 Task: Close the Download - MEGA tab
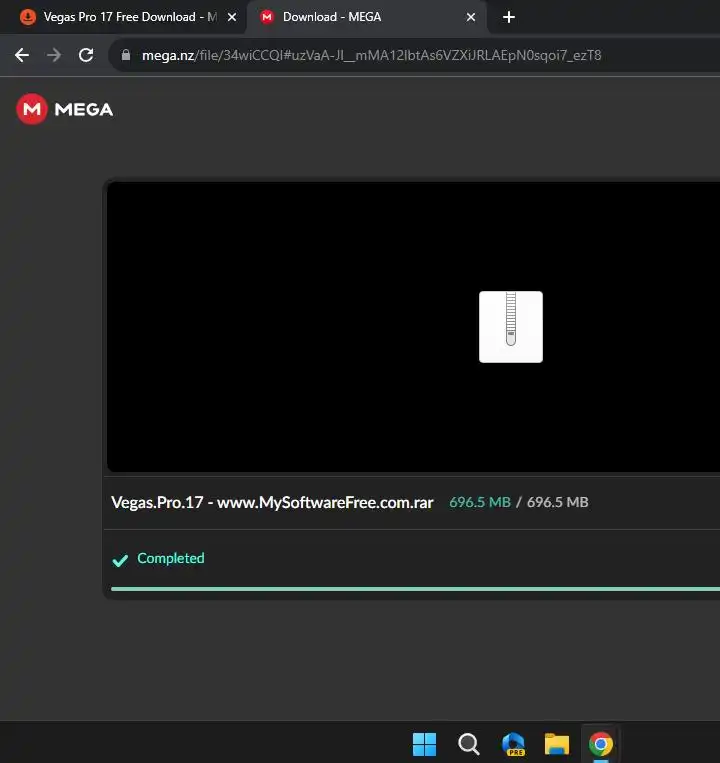[x=470, y=18]
